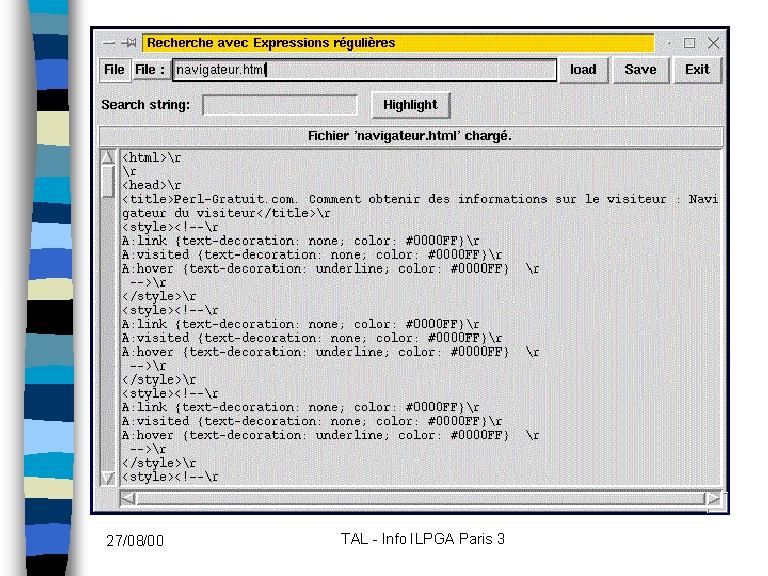Minimize the window with the dot icon
This screenshot has width=768, height=576.
(x=668, y=43)
